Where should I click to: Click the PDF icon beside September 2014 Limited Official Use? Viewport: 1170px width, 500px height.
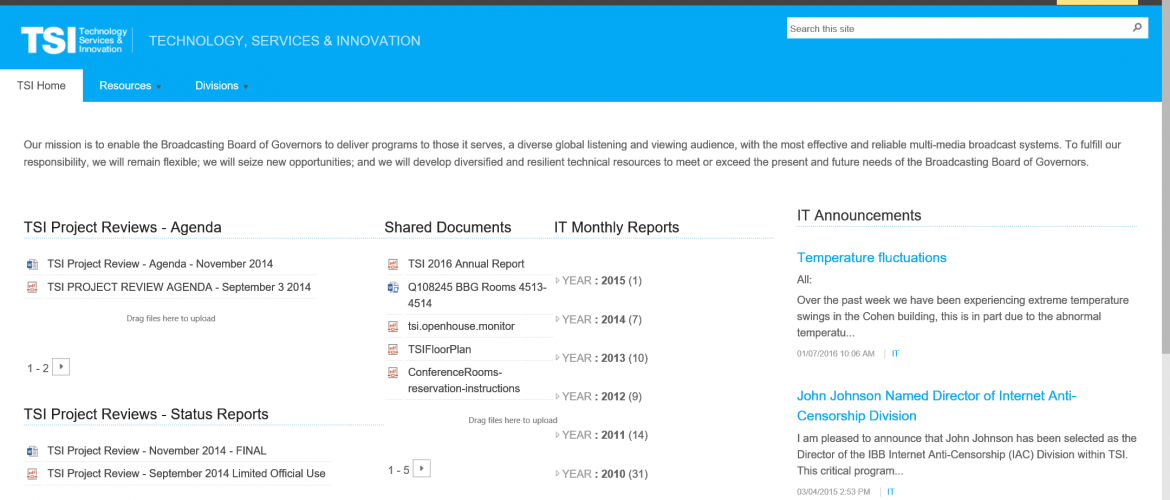tap(32, 474)
